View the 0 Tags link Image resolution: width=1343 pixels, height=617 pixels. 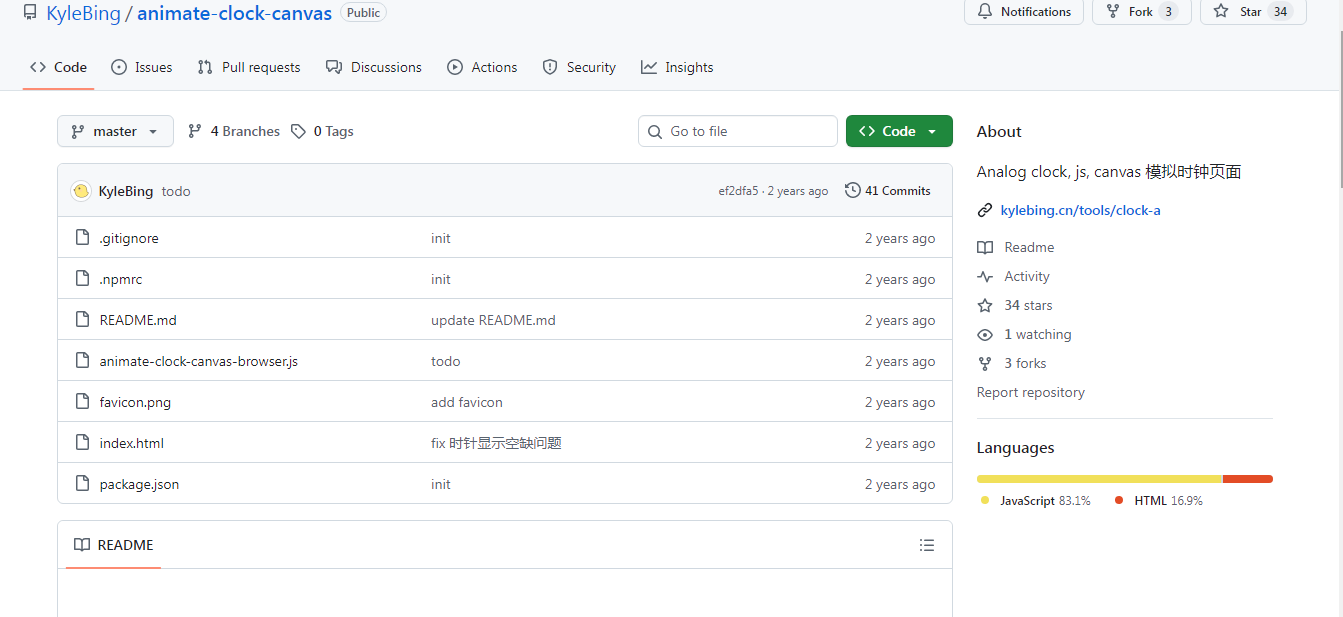(322, 131)
